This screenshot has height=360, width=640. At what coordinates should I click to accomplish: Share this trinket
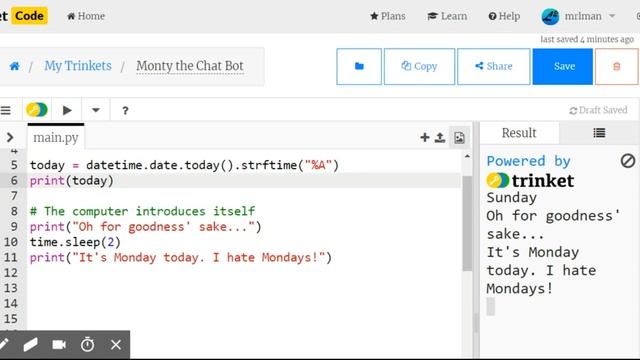(x=493, y=67)
